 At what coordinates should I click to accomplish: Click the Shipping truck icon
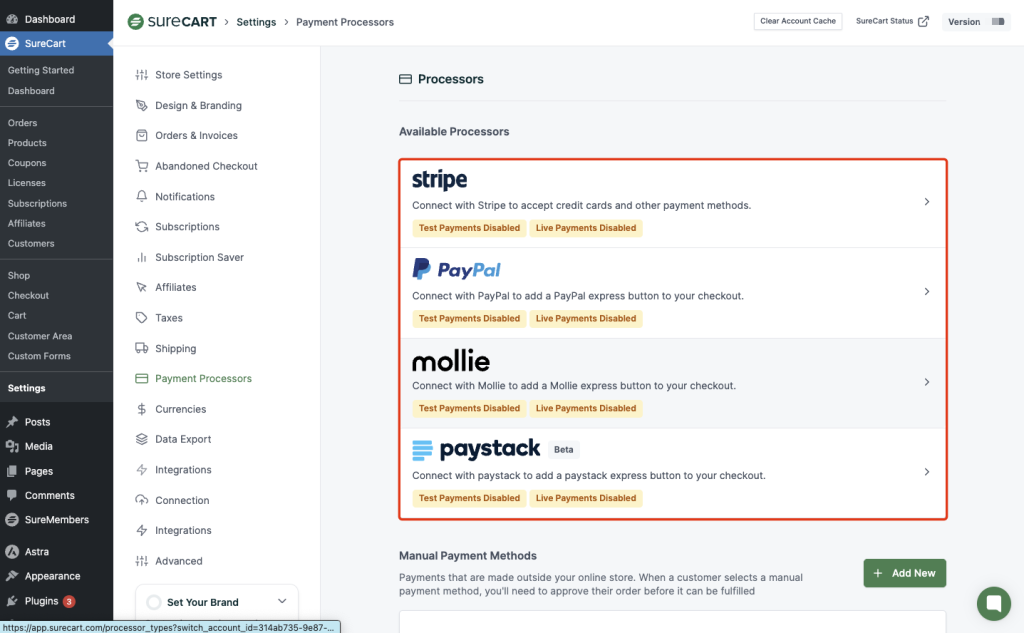pyautogui.click(x=142, y=349)
